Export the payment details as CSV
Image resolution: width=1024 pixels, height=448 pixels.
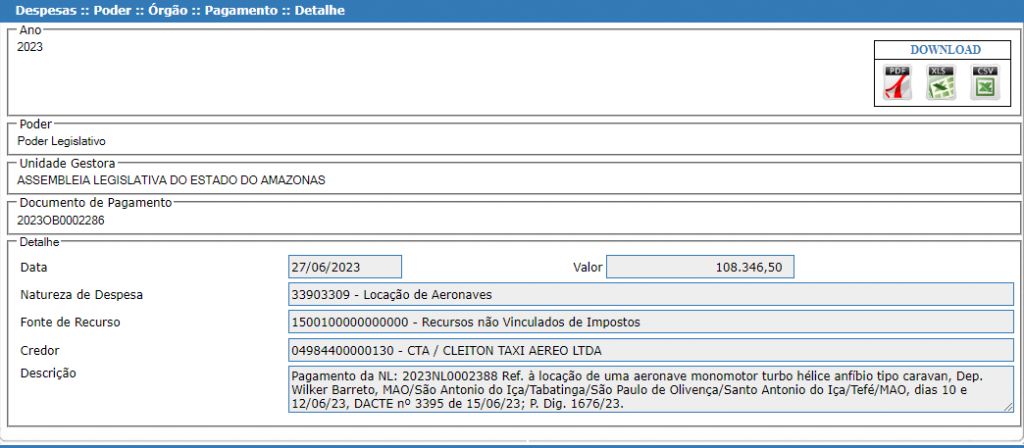984,84
